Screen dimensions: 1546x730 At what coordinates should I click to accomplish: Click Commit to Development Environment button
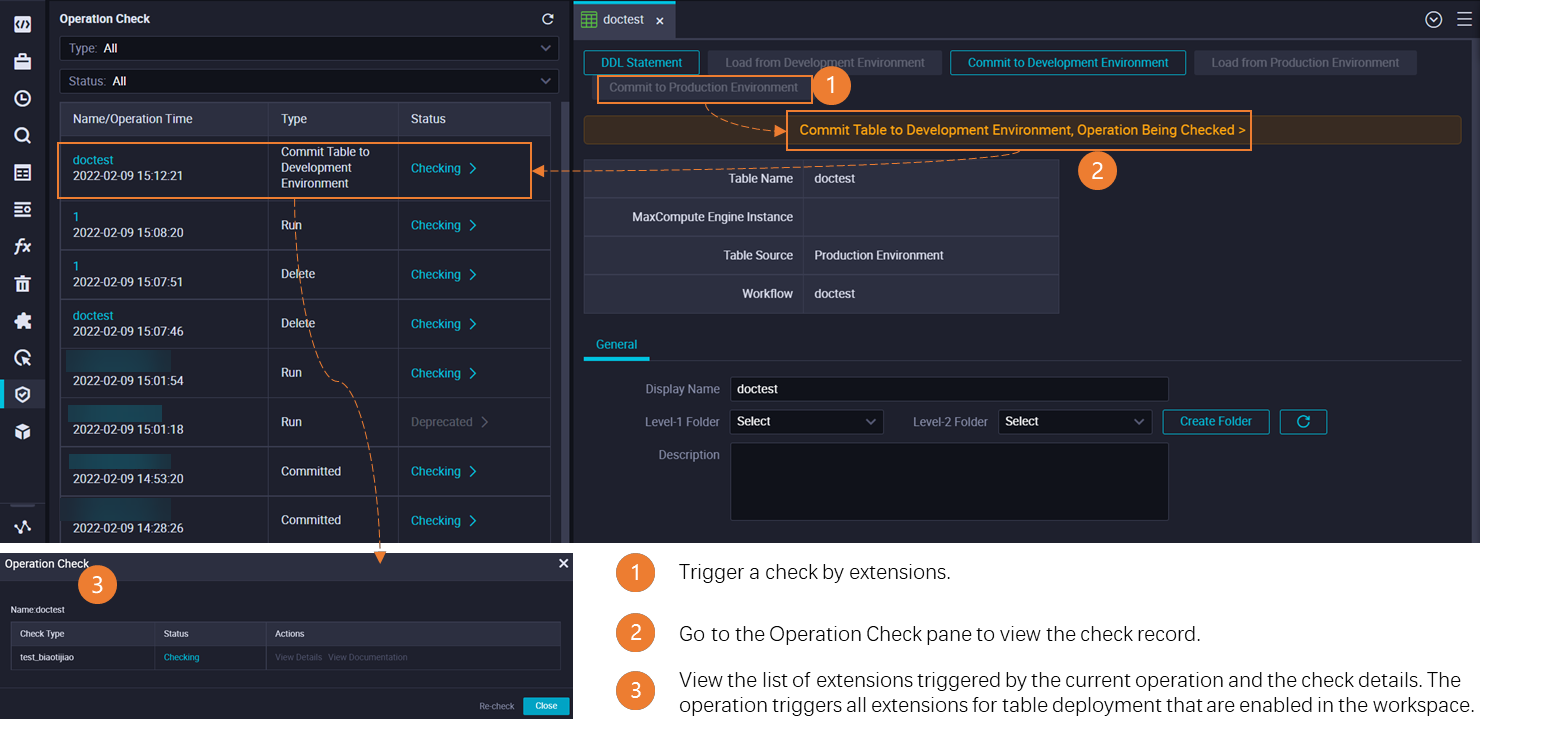click(1068, 63)
